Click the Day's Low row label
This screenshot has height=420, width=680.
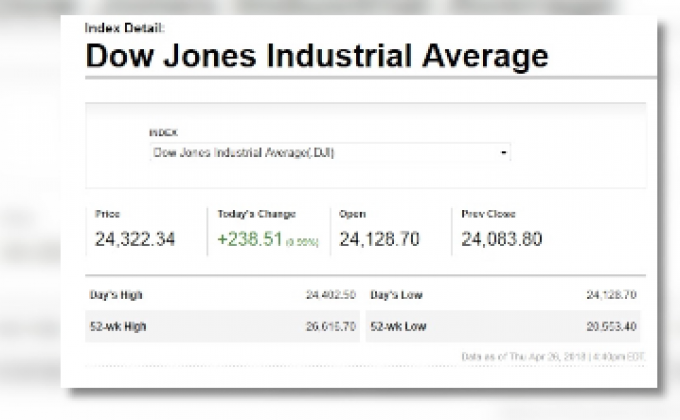[397, 296]
